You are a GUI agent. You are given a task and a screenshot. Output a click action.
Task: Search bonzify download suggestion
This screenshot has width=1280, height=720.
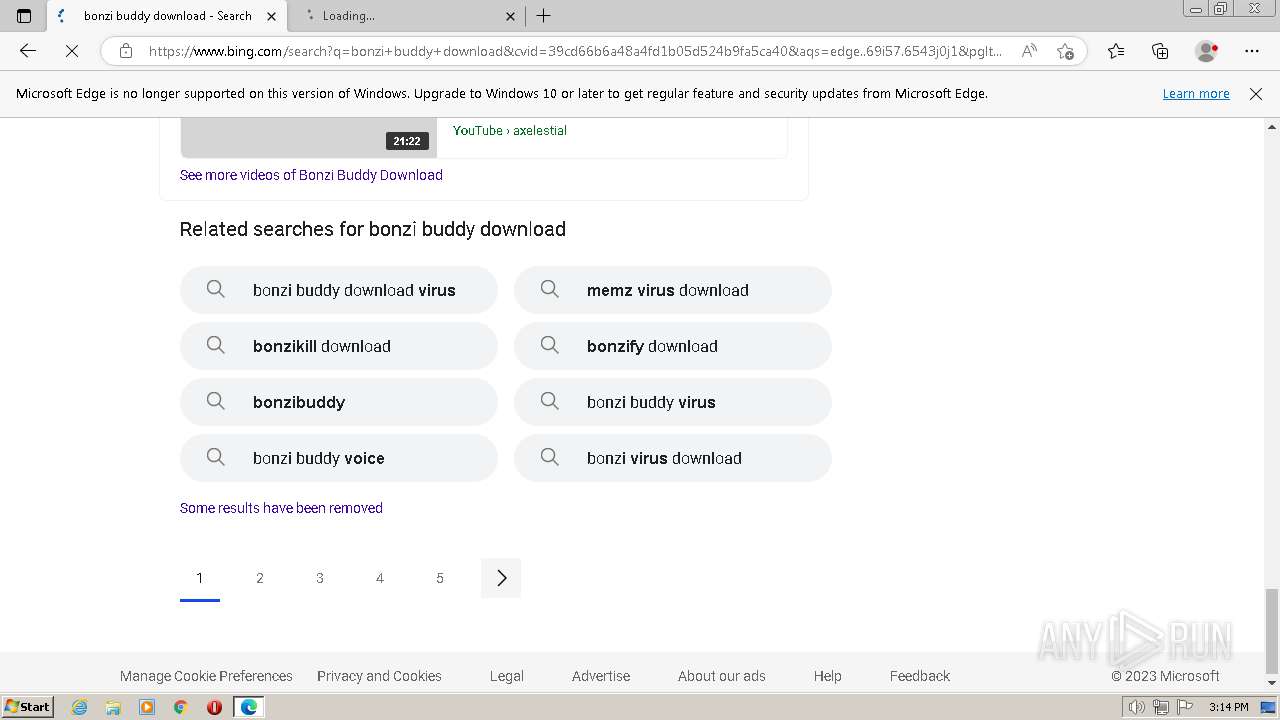pyautogui.click(x=673, y=346)
